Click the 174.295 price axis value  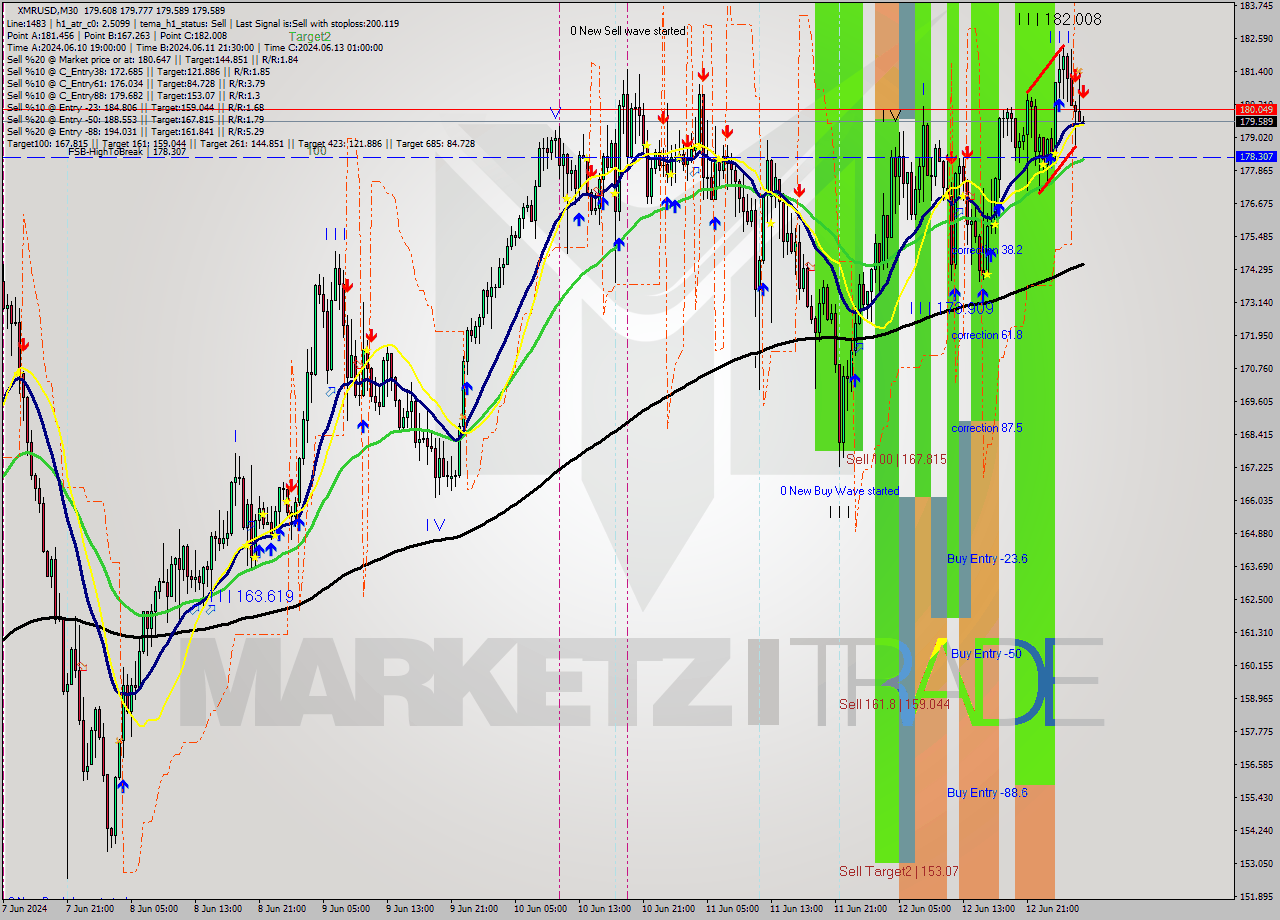pos(1256,269)
